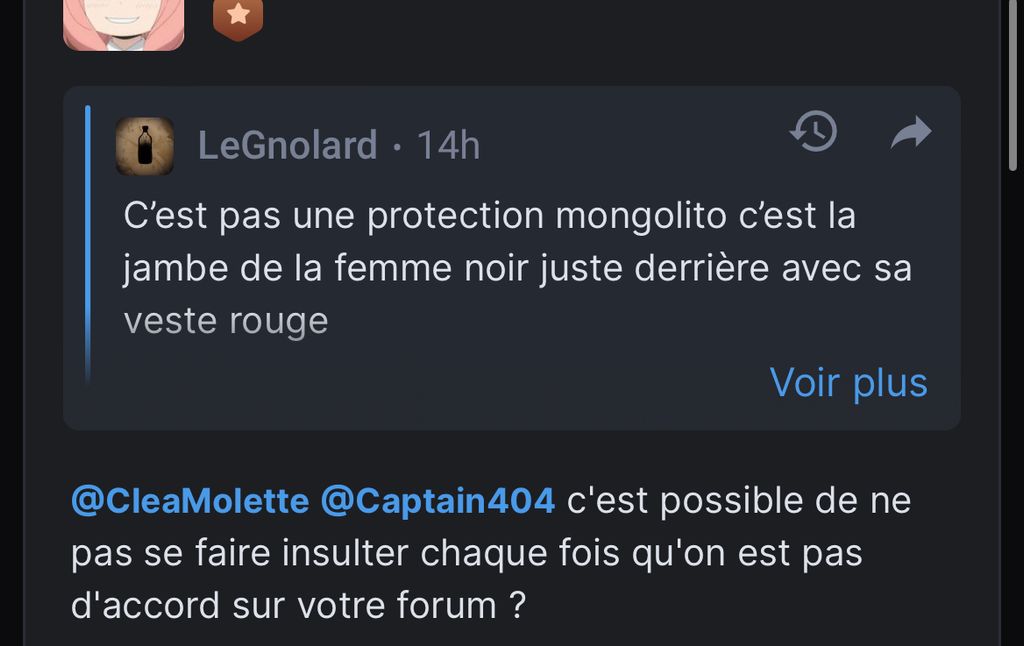The image size is (1024, 646).
Task: Open the quoted post's edit history clock icon
Action: point(813,132)
